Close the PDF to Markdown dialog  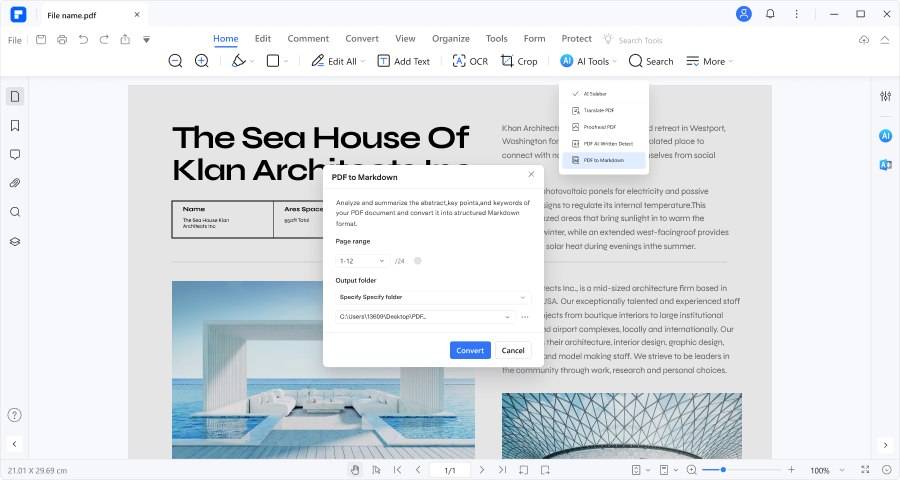(x=531, y=174)
